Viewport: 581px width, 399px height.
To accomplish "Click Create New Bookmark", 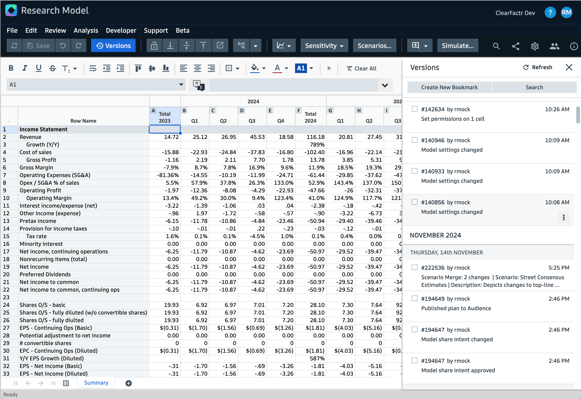I will coord(449,87).
